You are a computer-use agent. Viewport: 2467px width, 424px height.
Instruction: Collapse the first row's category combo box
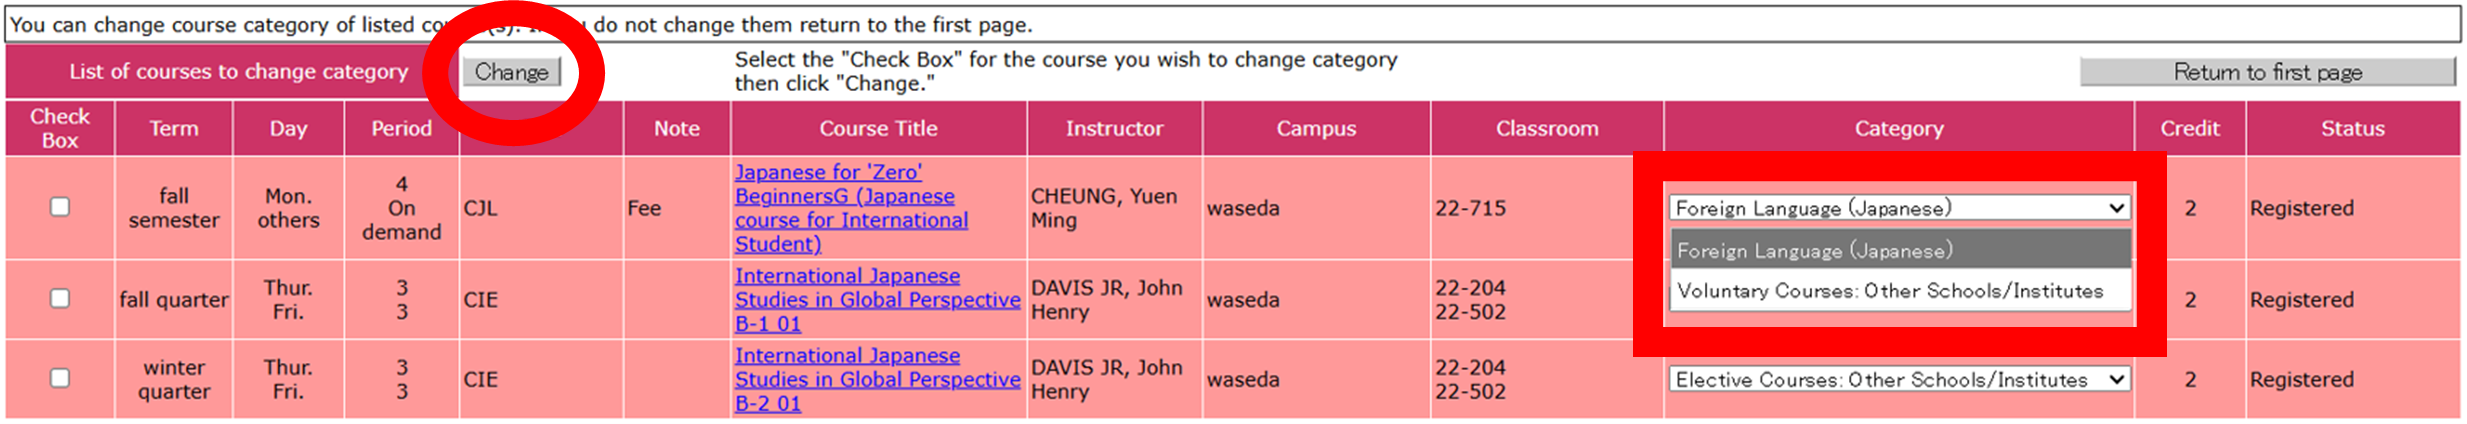[1898, 208]
